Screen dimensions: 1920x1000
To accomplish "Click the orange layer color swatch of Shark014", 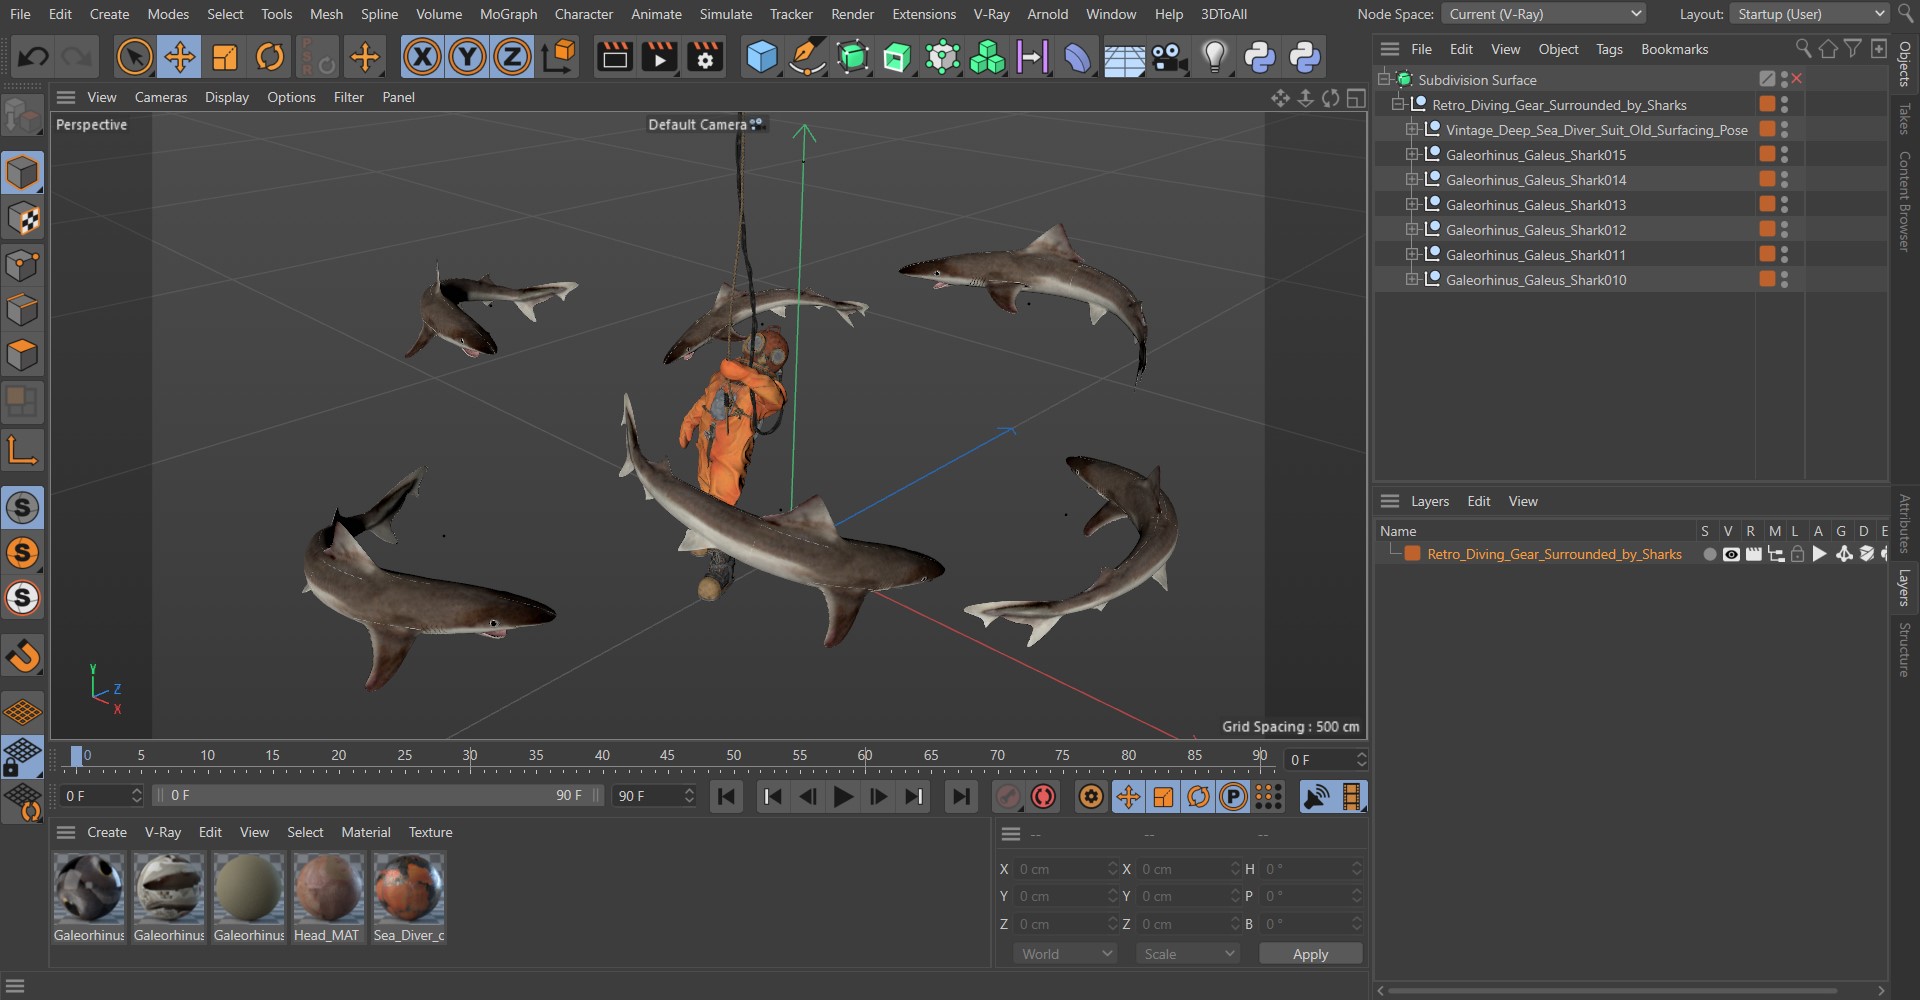I will [1767, 179].
